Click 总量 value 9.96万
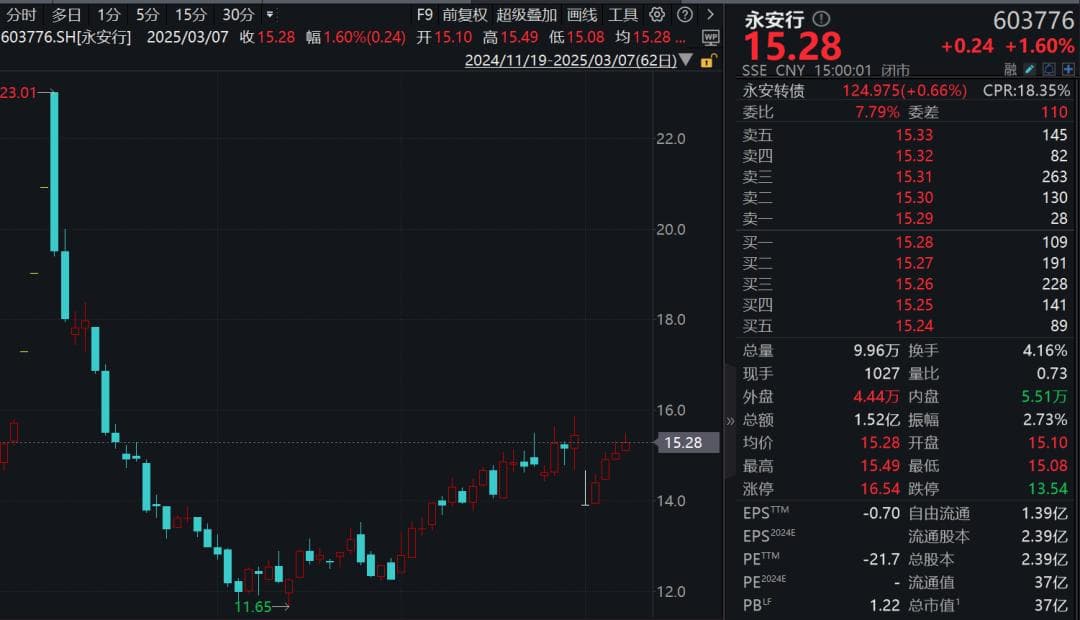The image size is (1080, 620). (876, 350)
